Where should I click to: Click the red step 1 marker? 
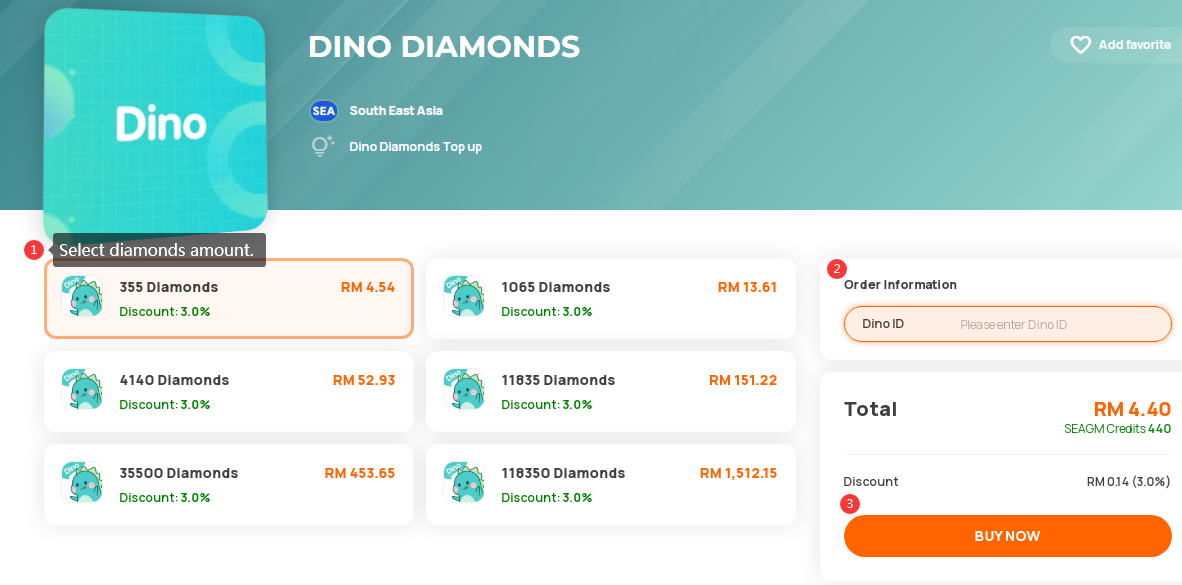pos(33,250)
